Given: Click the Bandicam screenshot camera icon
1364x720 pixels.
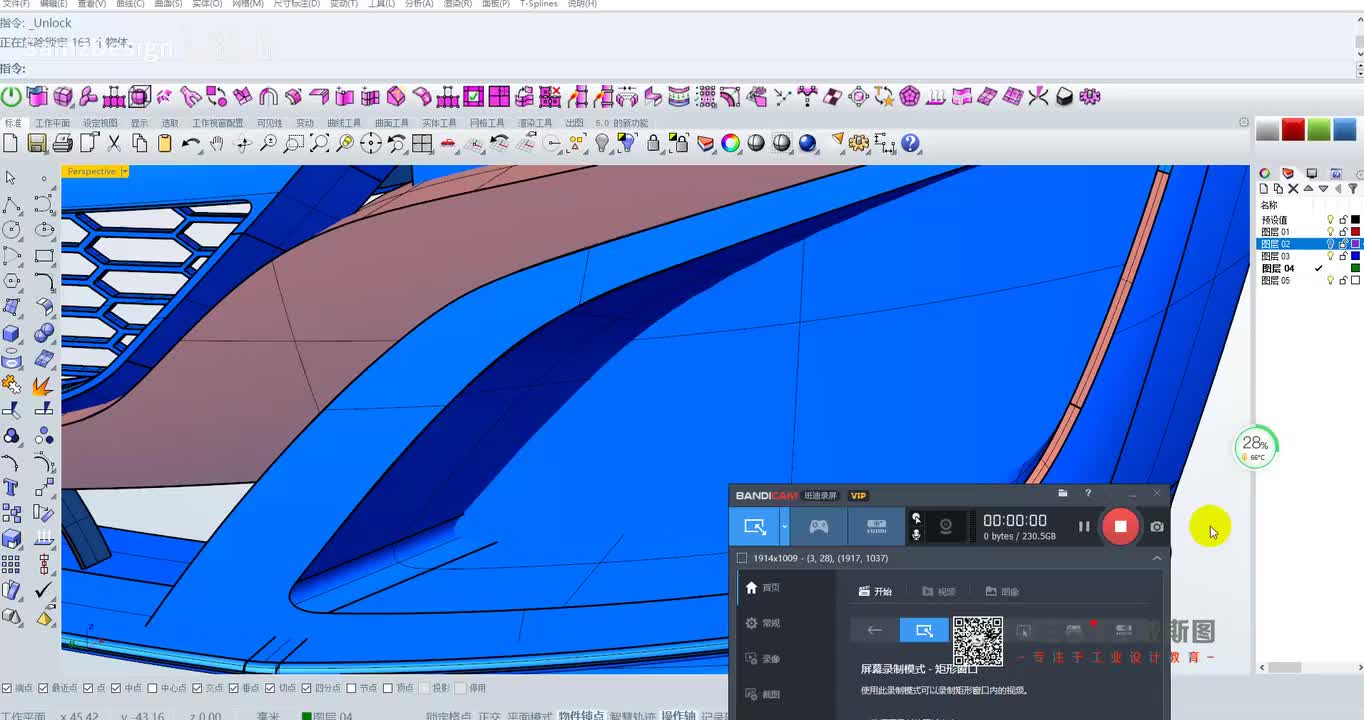Looking at the screenshot, I should 1157,527.
